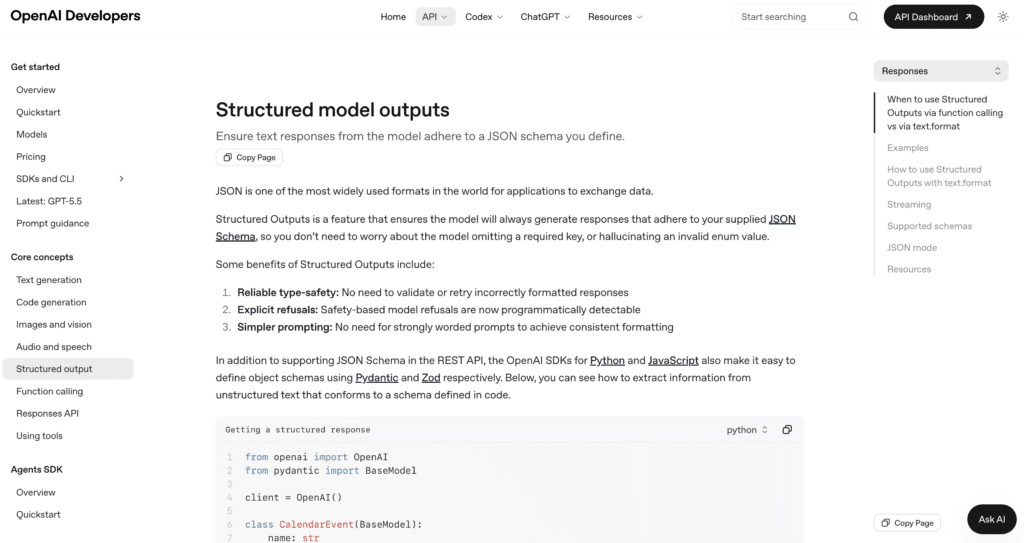Open the Responses selector dropdown
Image resolution: width=1024 pixels, height=543 pixels.
click(x=941, y=71)
